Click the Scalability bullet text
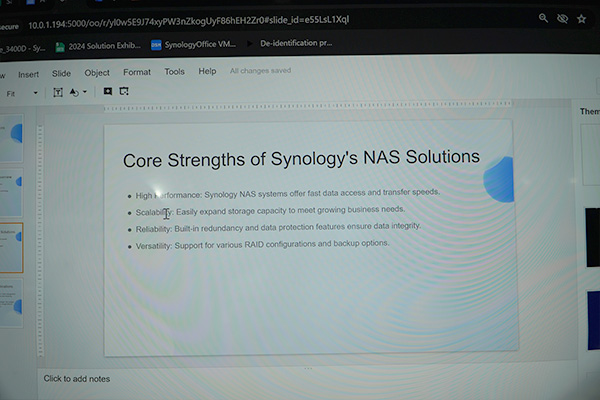Viewport: 600px width, 400px height. [x=270, y=211]
